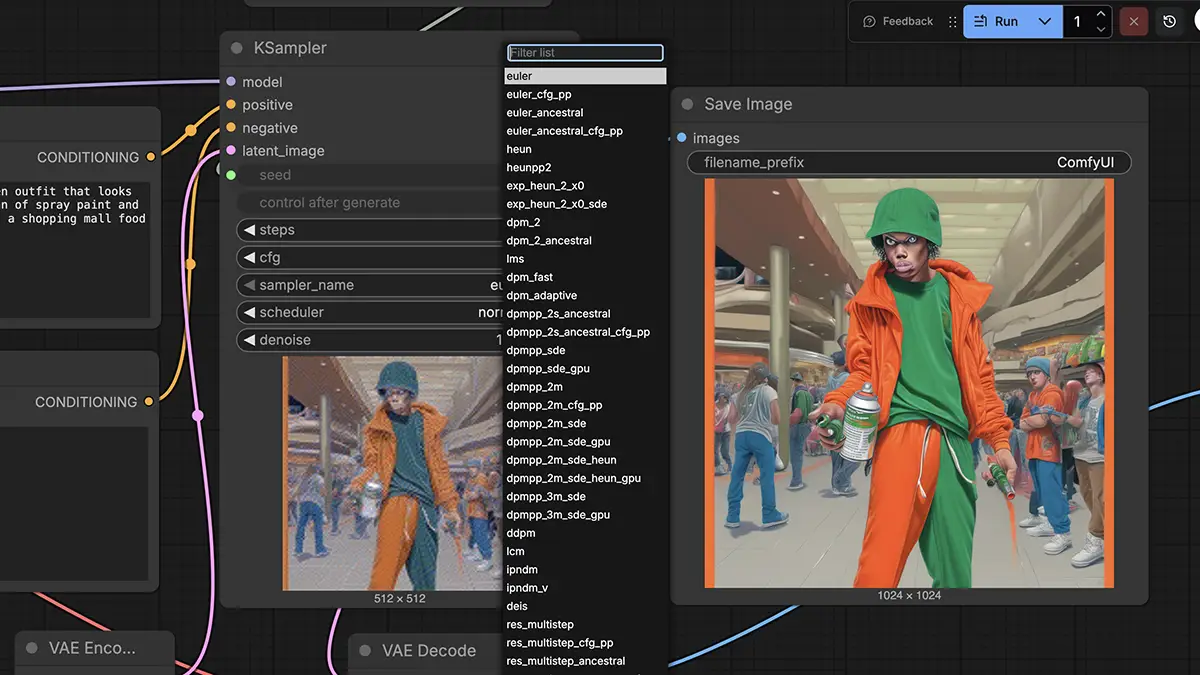
Task: Click the Filter list search field
Action: [x=585, y=52]
